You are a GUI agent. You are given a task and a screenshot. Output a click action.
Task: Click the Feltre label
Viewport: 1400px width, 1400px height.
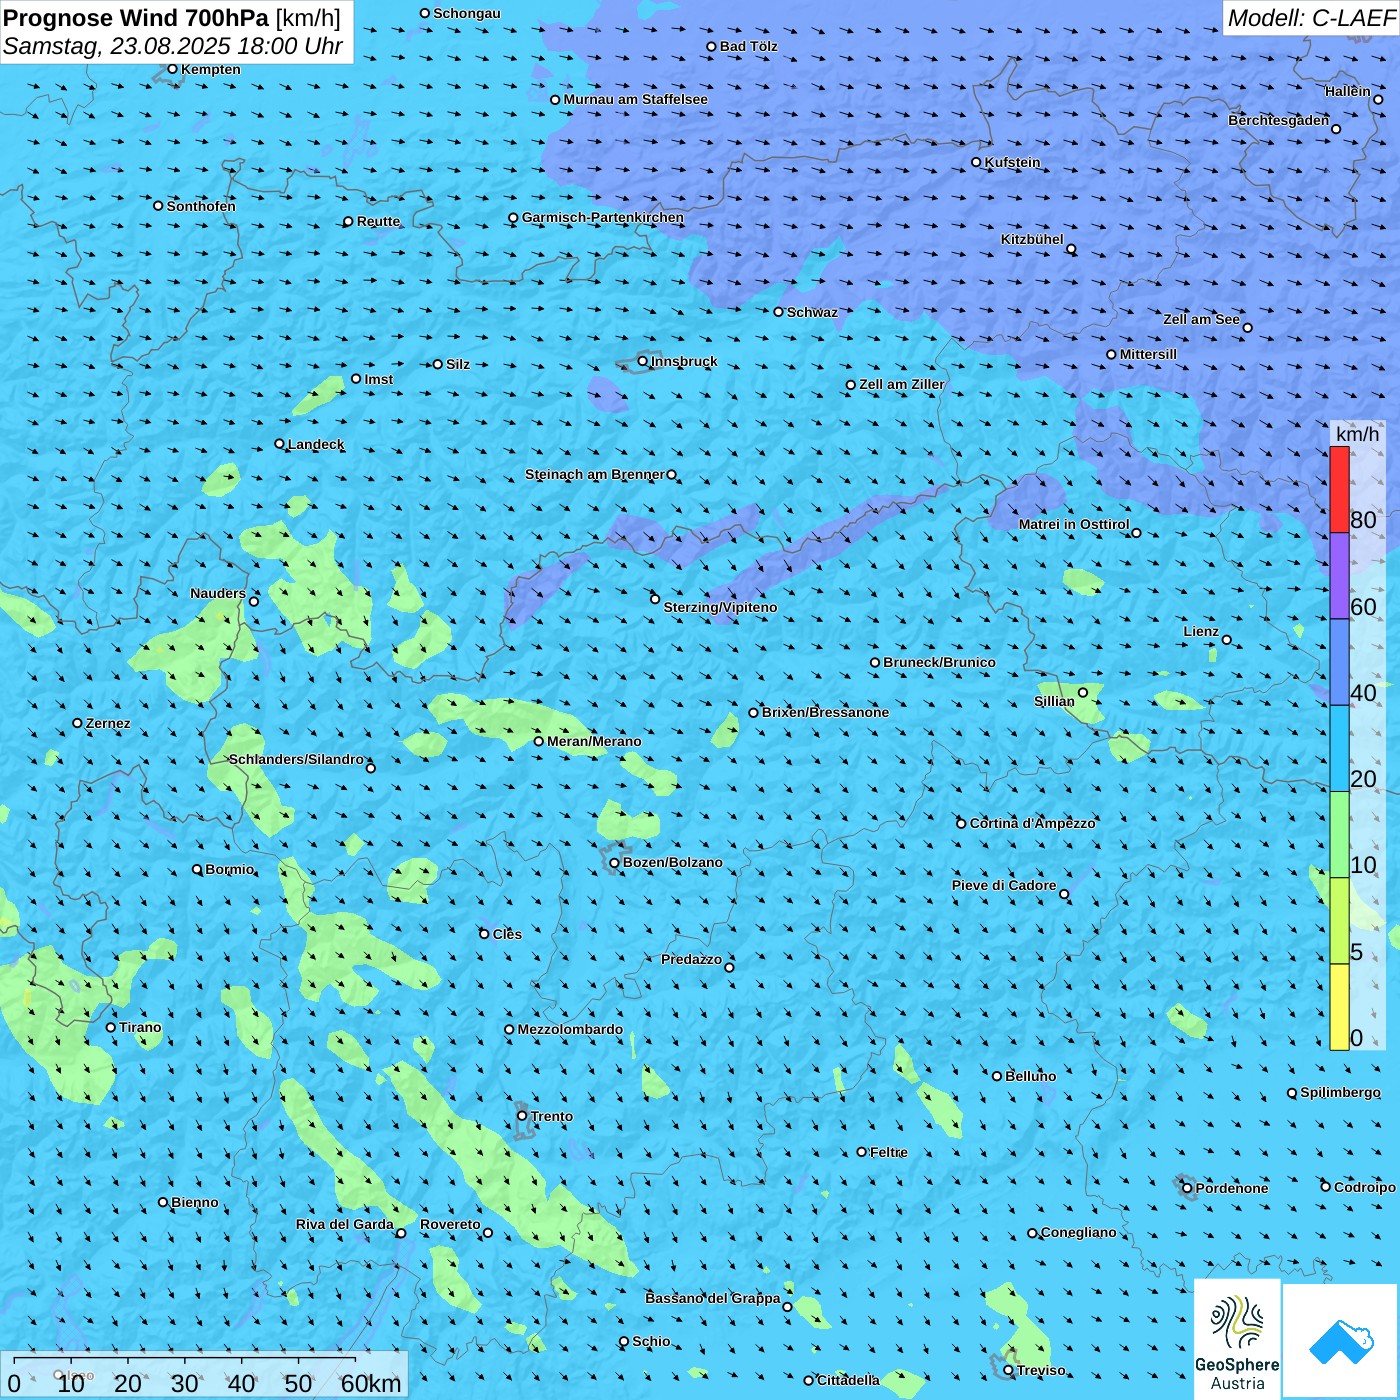(889, 1152)
